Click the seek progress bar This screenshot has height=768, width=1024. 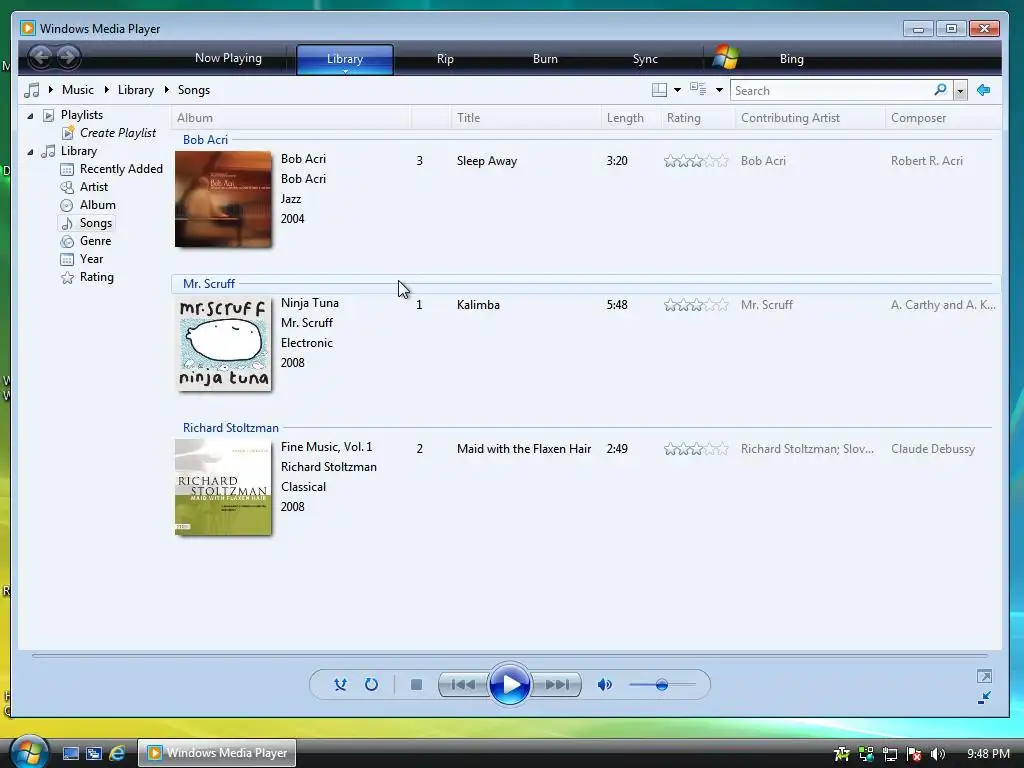pos(509,655)
